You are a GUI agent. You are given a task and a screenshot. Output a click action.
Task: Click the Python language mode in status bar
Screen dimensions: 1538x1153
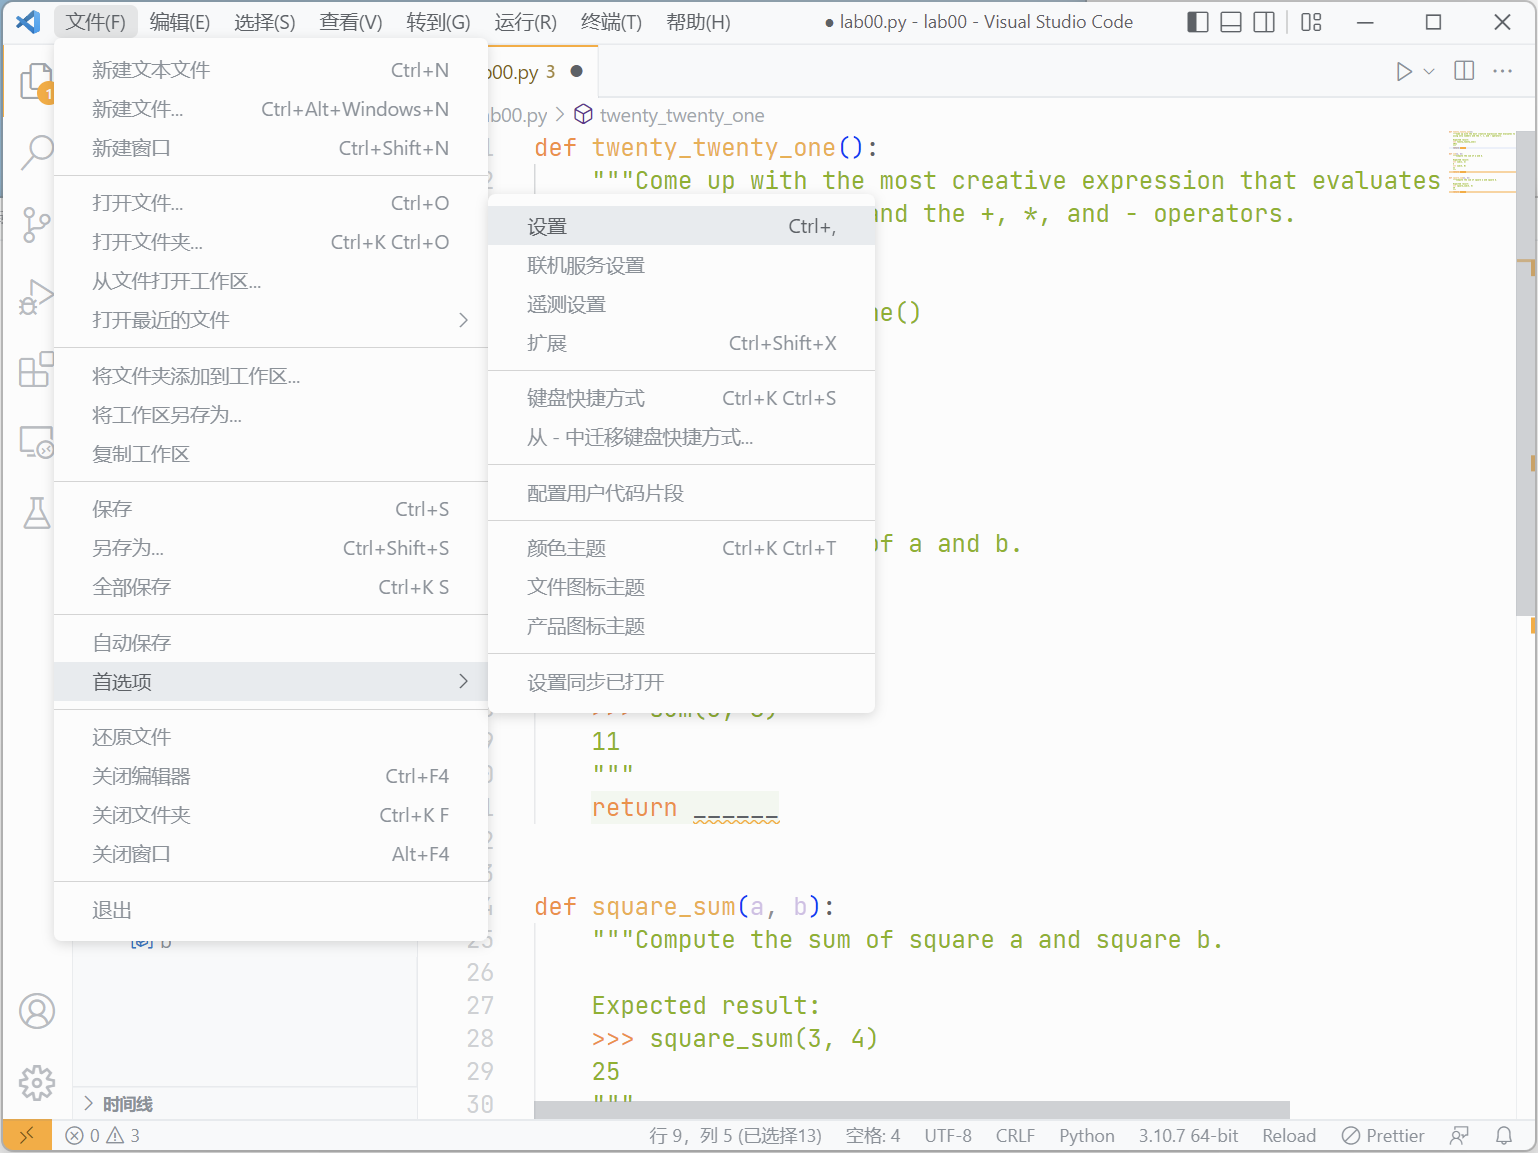1086,1135
